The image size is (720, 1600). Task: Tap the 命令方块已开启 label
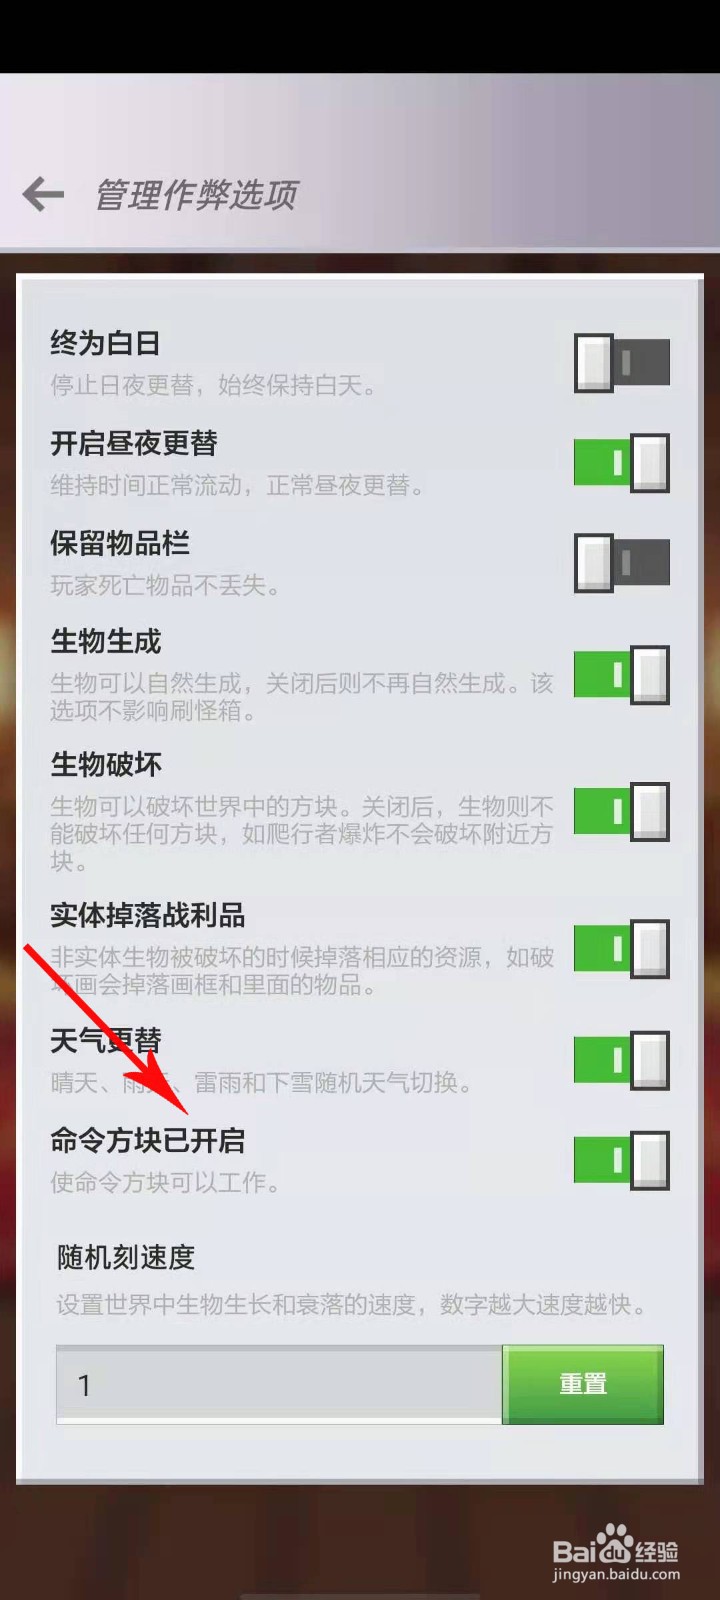pyautogui.click(x=148, y=1140)
